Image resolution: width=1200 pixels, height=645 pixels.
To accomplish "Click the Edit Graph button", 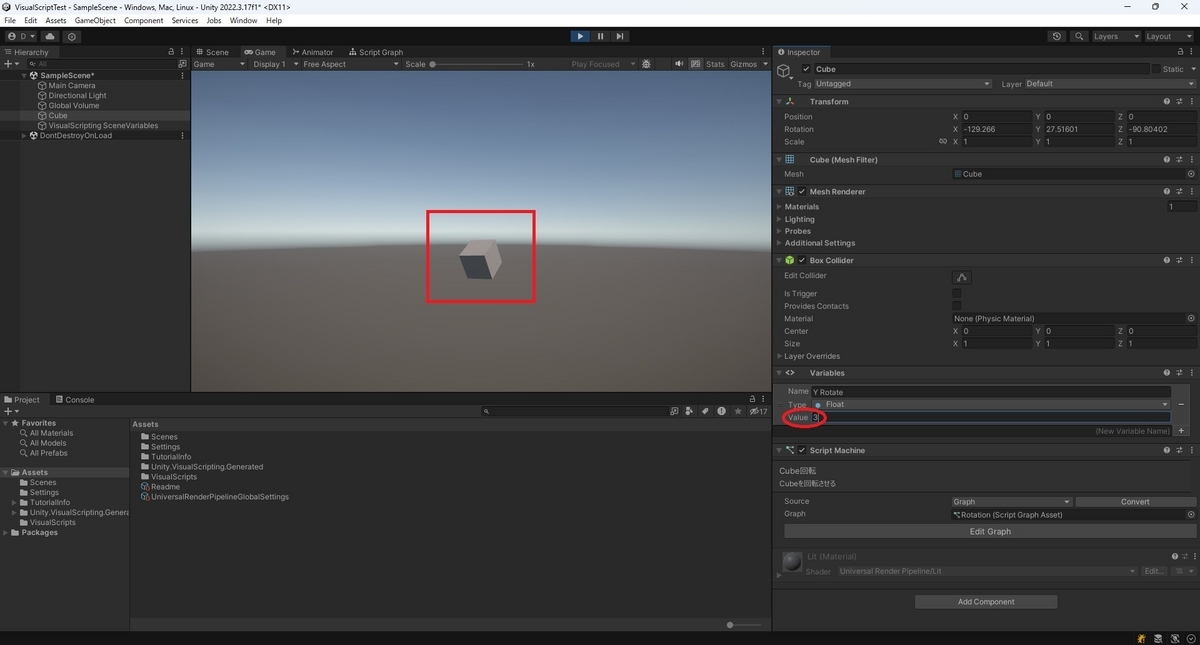I will point(990,532).
